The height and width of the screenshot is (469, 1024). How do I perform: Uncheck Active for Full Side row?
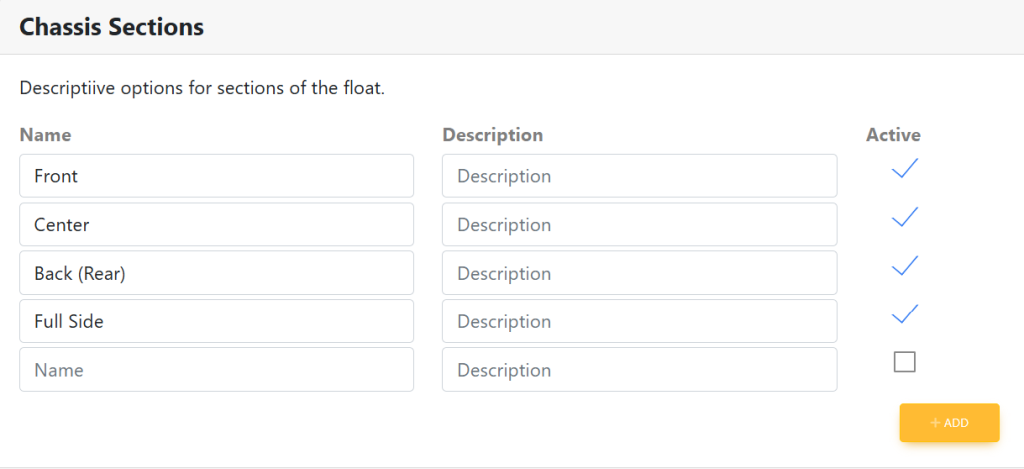[x=904, y=314]
